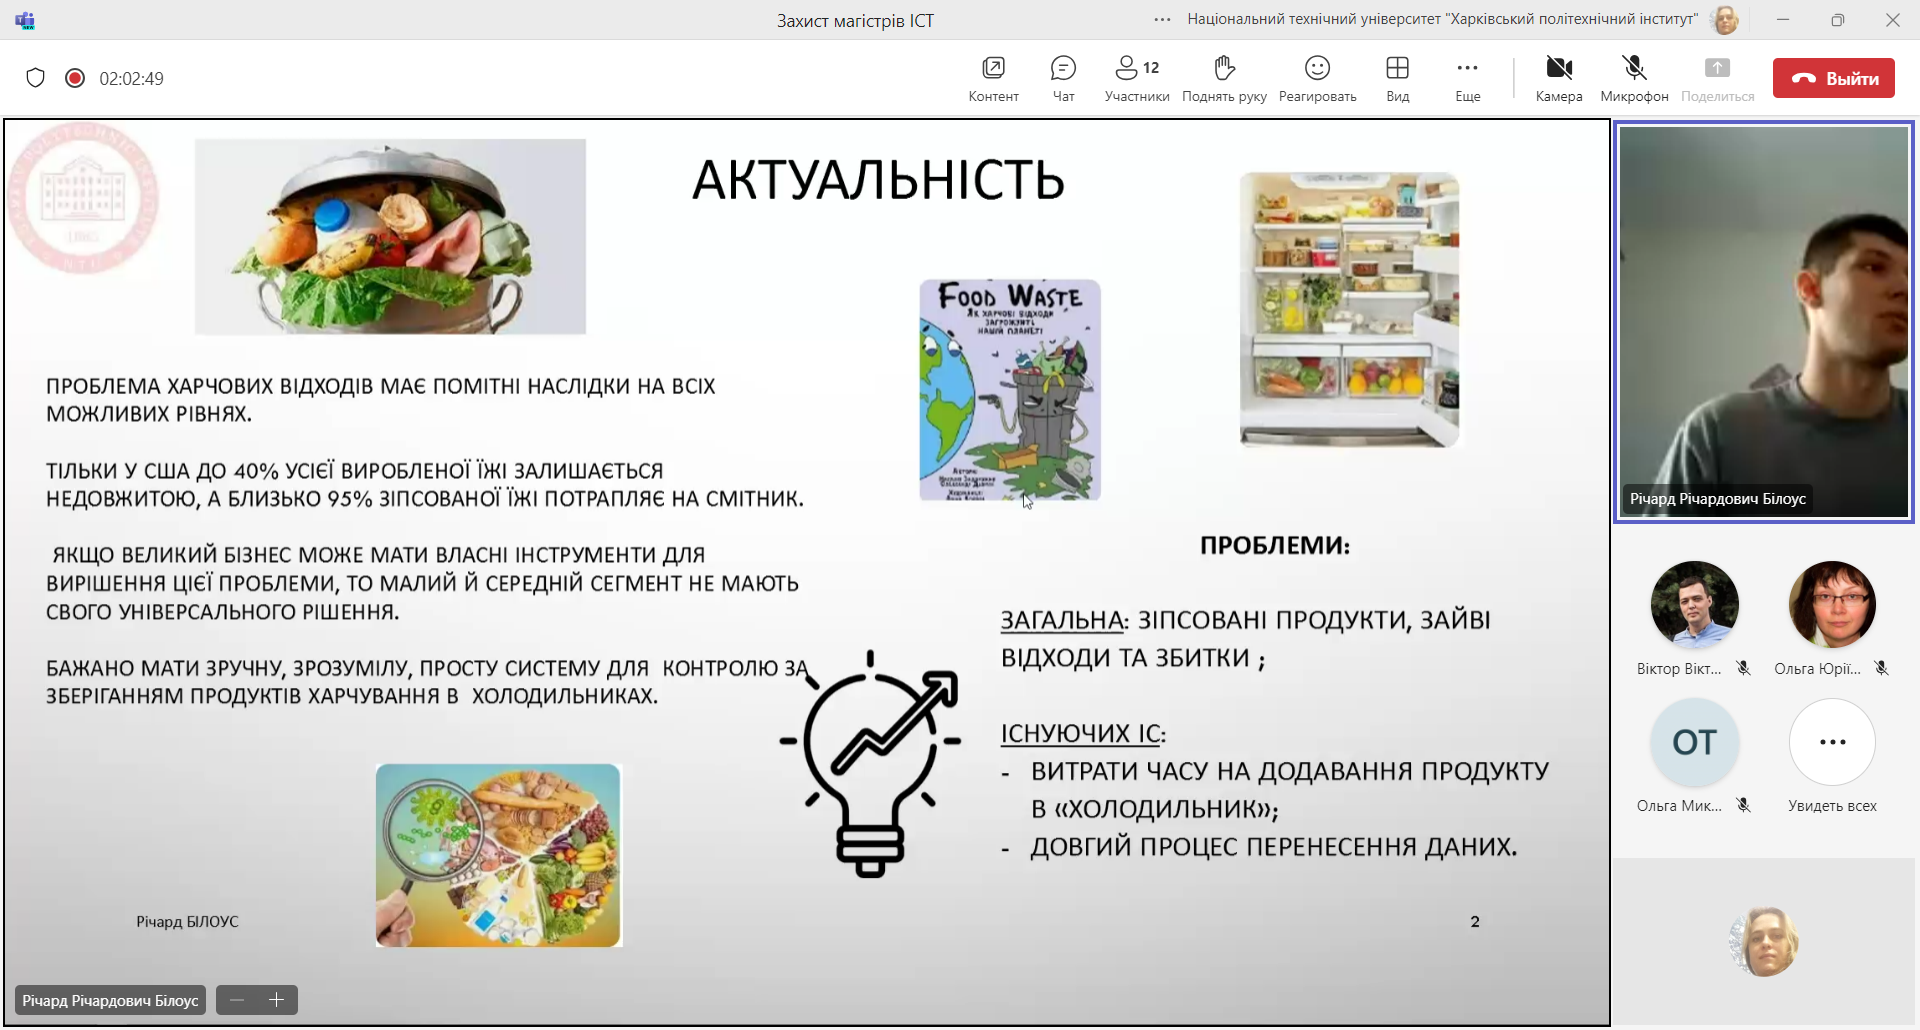Zoom out shared slide with minus

[x=237, y=1000]
